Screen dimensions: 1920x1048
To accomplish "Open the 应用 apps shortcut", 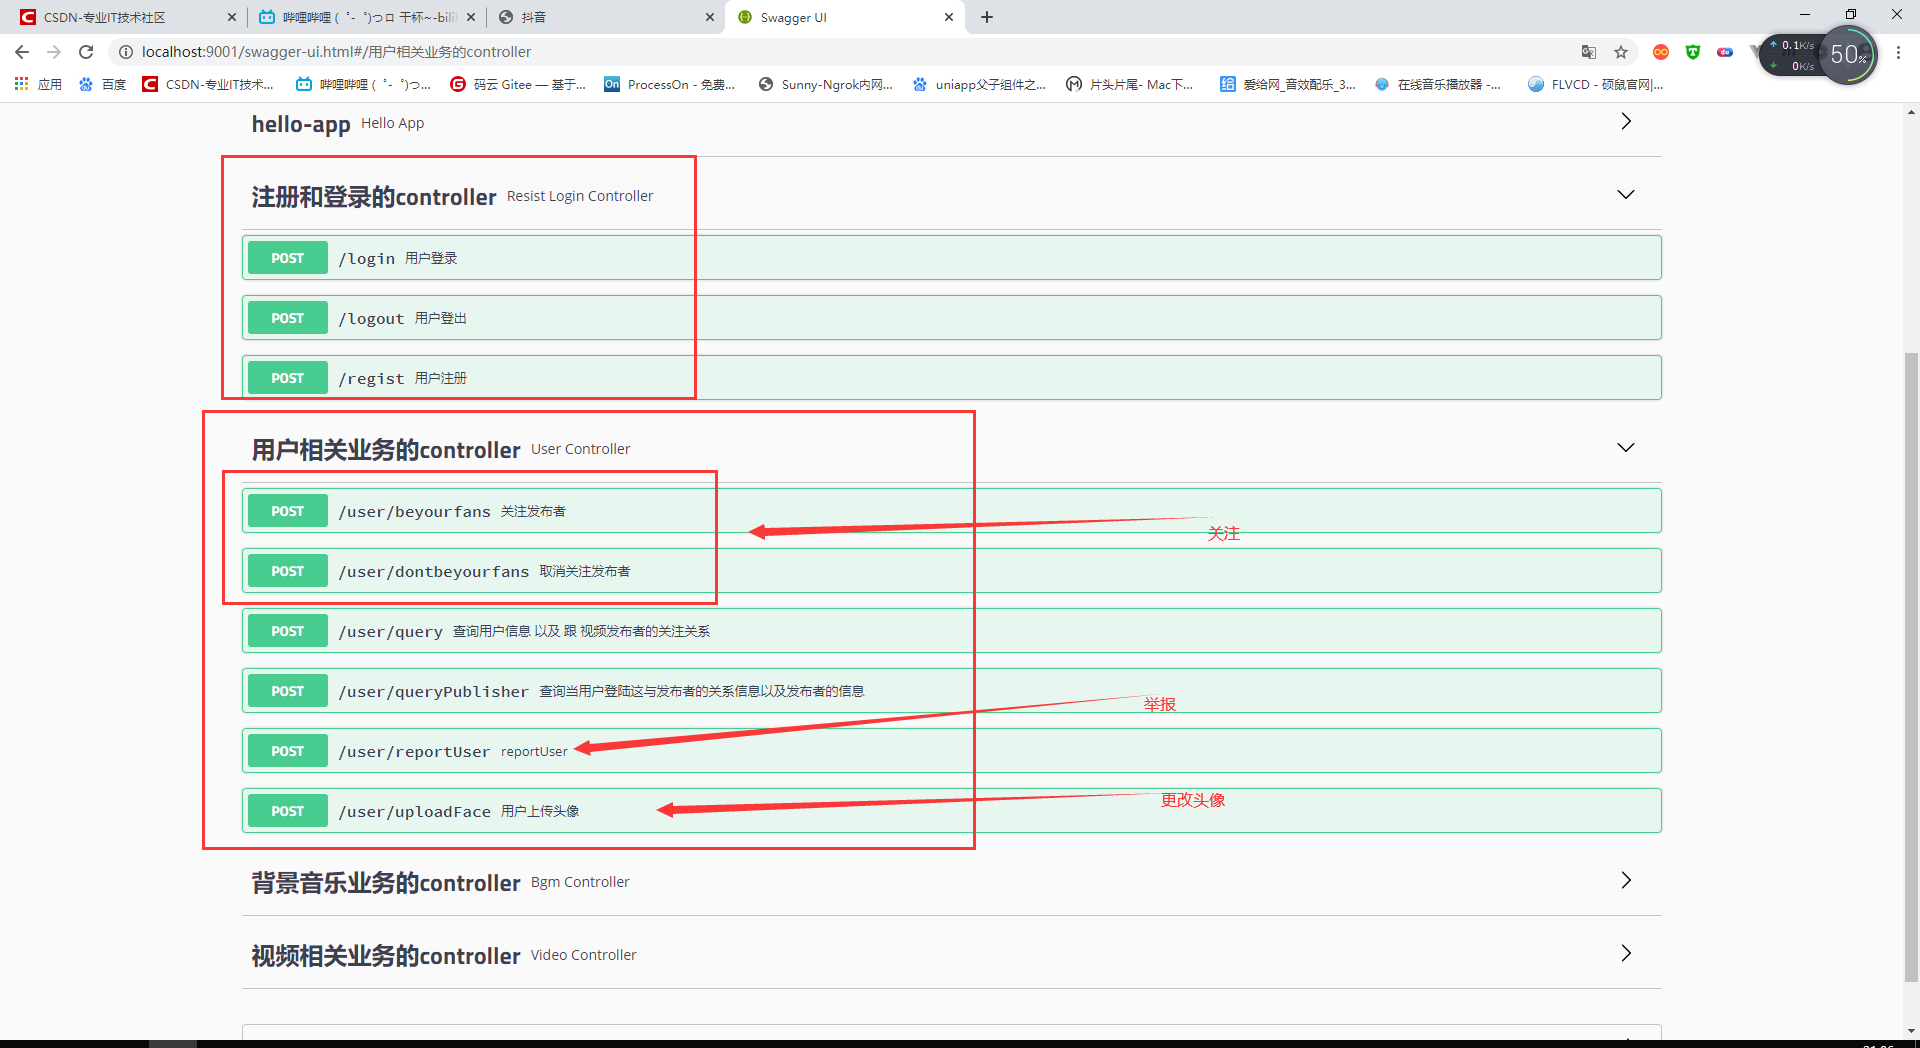I will tap(38, 84).
